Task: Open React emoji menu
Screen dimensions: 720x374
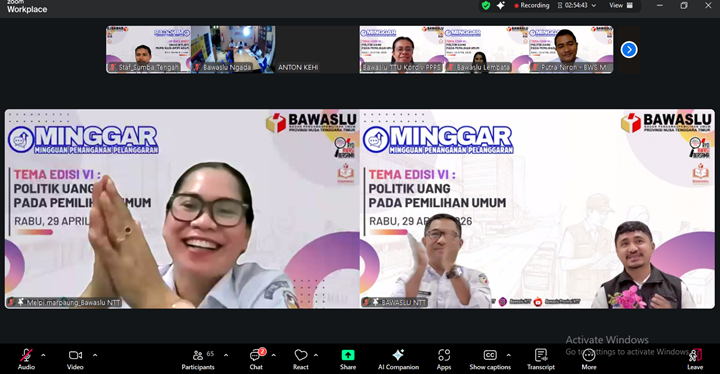Action: 301,359
